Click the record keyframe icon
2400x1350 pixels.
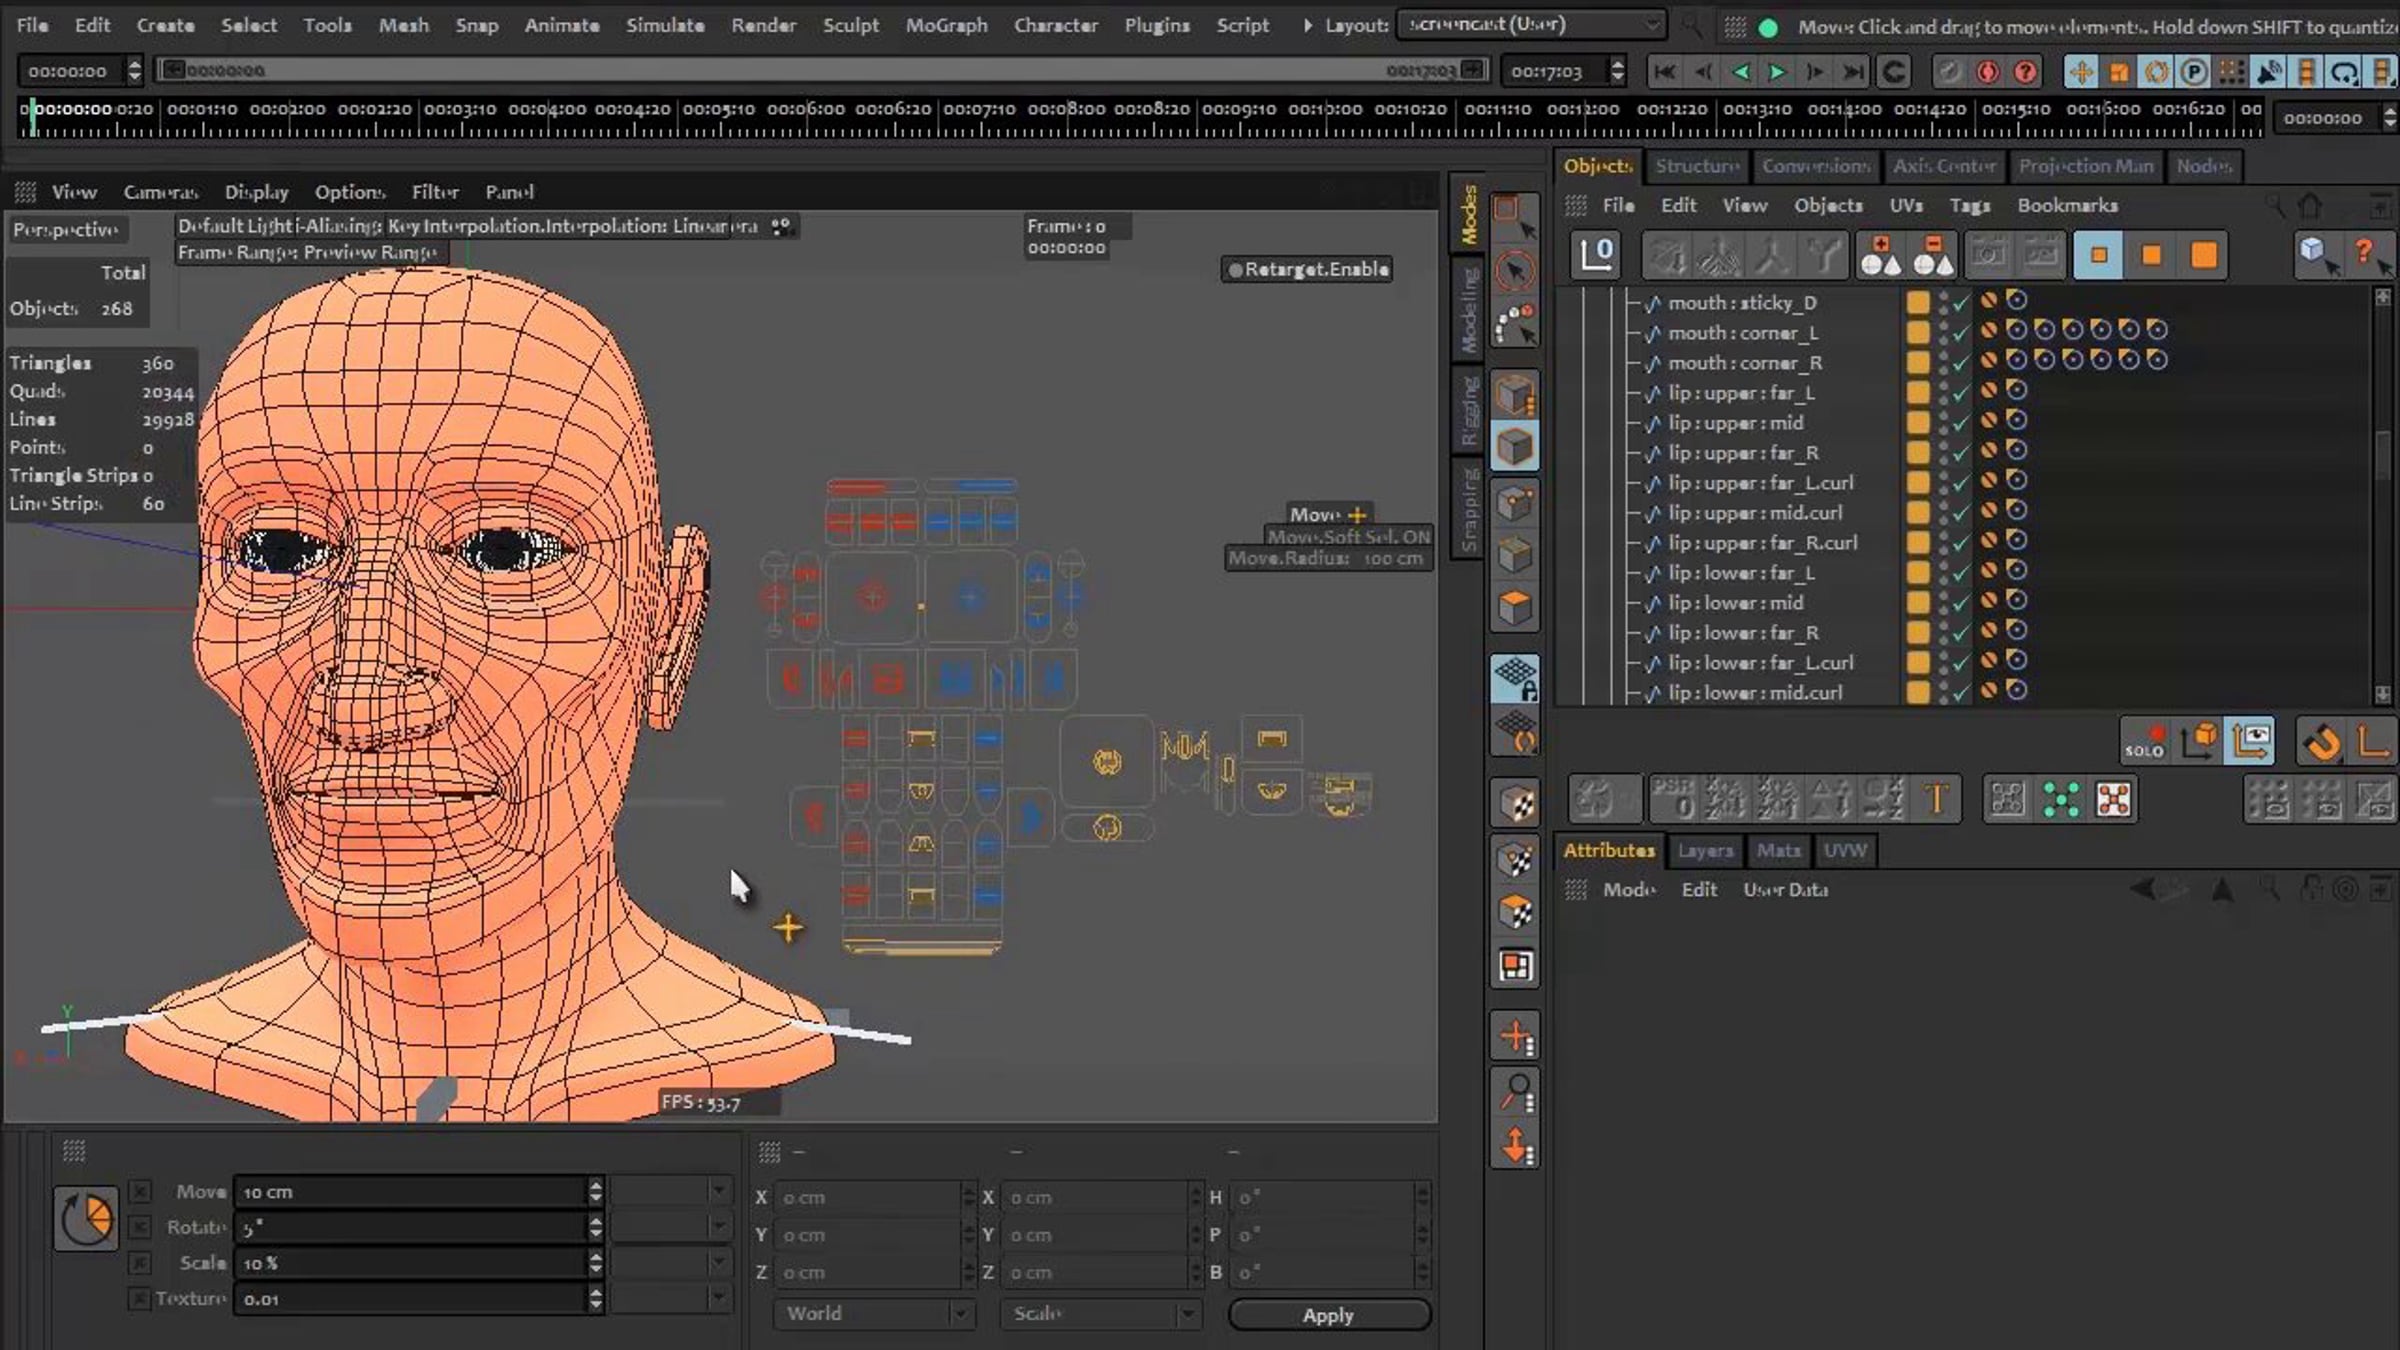(x=1987, y=72)
